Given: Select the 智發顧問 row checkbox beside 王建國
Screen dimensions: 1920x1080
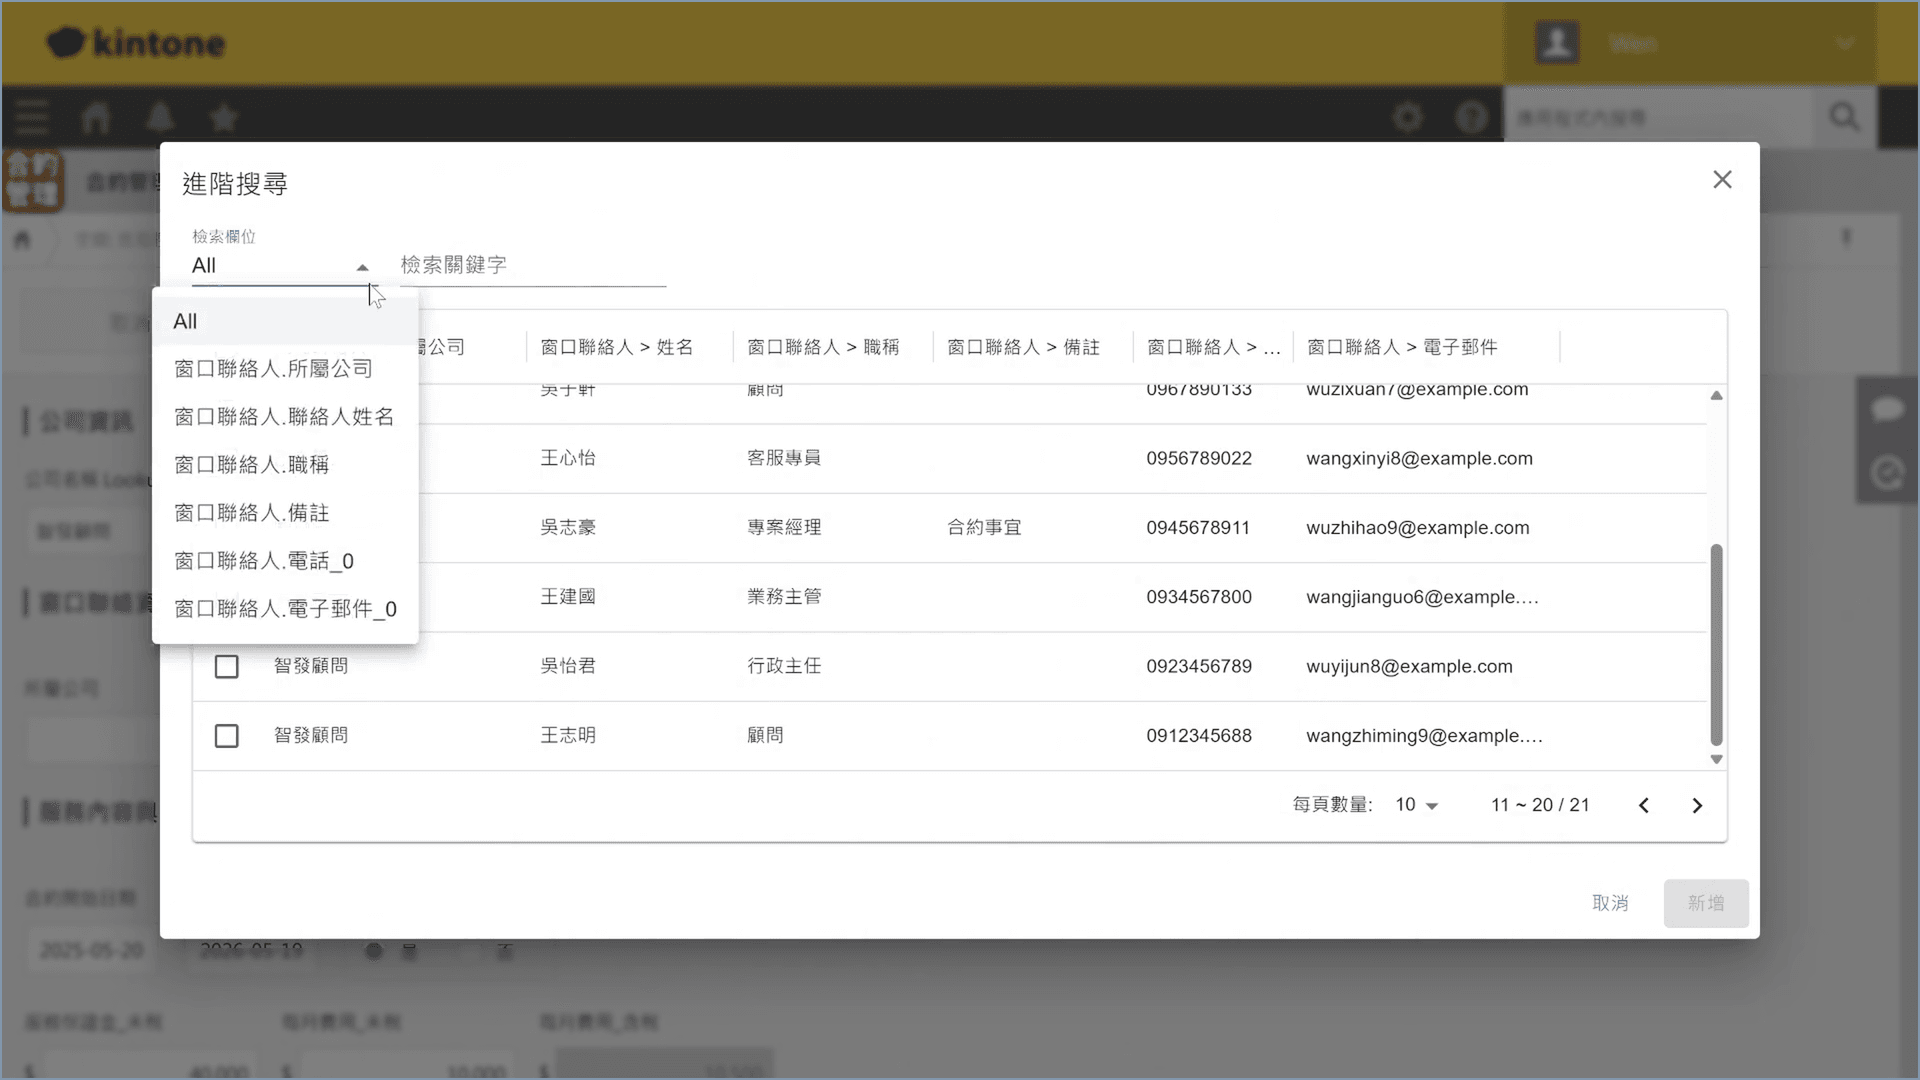Looking at the screenshot, I should tap(226, 596).
